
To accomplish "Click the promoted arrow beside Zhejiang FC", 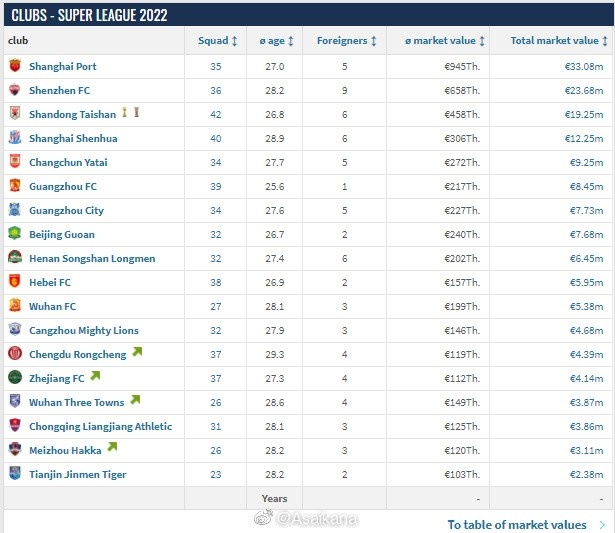I will pos(95,376).
